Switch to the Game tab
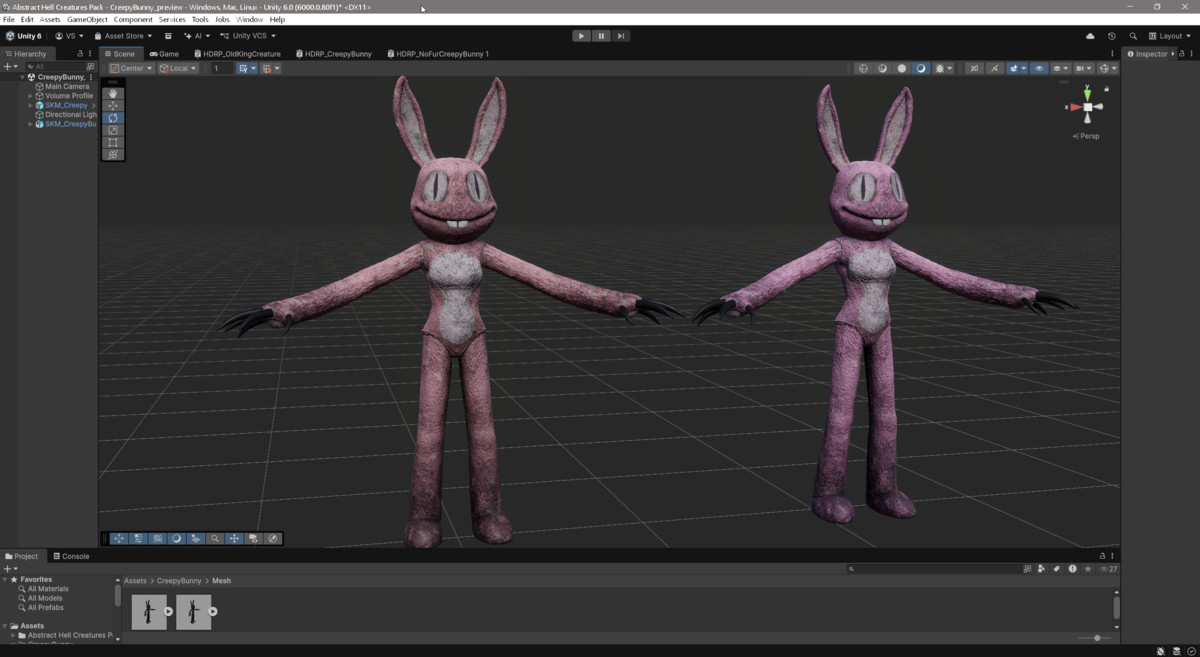Image resolution: width=1200 pixels, height=657 pixels. pos(164,54)
